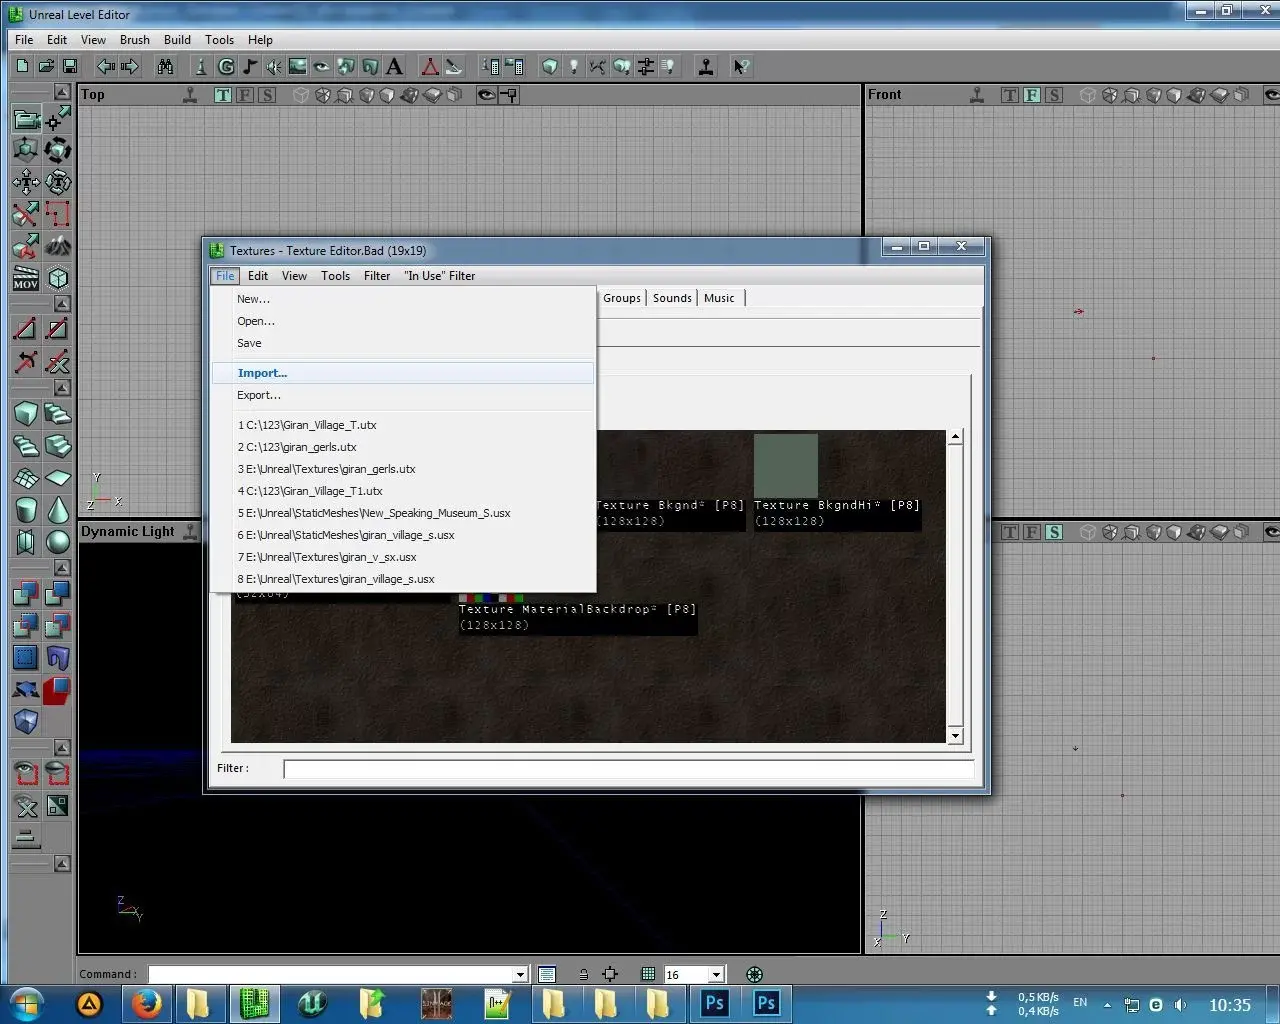1280x1024 pixels.
Task: Toggle the F button in Top viewport
Action: pos(245,95)
